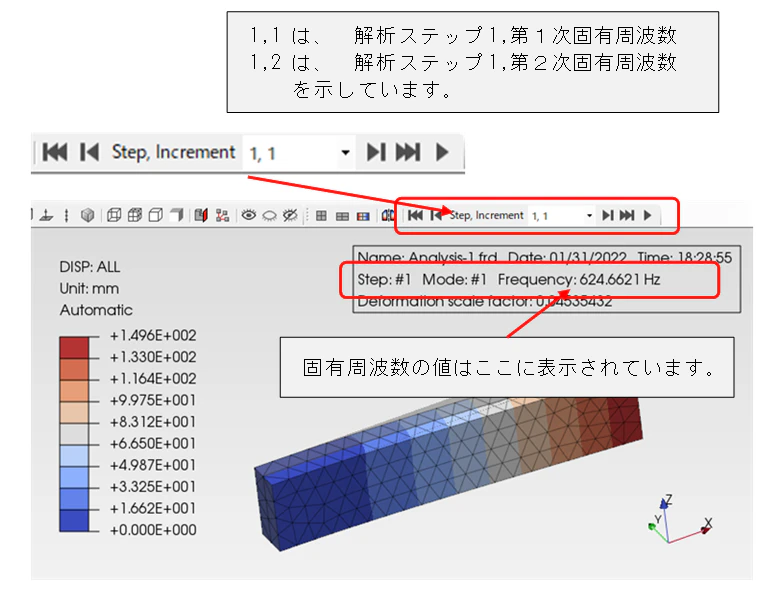Select the legend value +6.650E+001
The width and height of the screenshot is (763, 590).
point(153,443)
